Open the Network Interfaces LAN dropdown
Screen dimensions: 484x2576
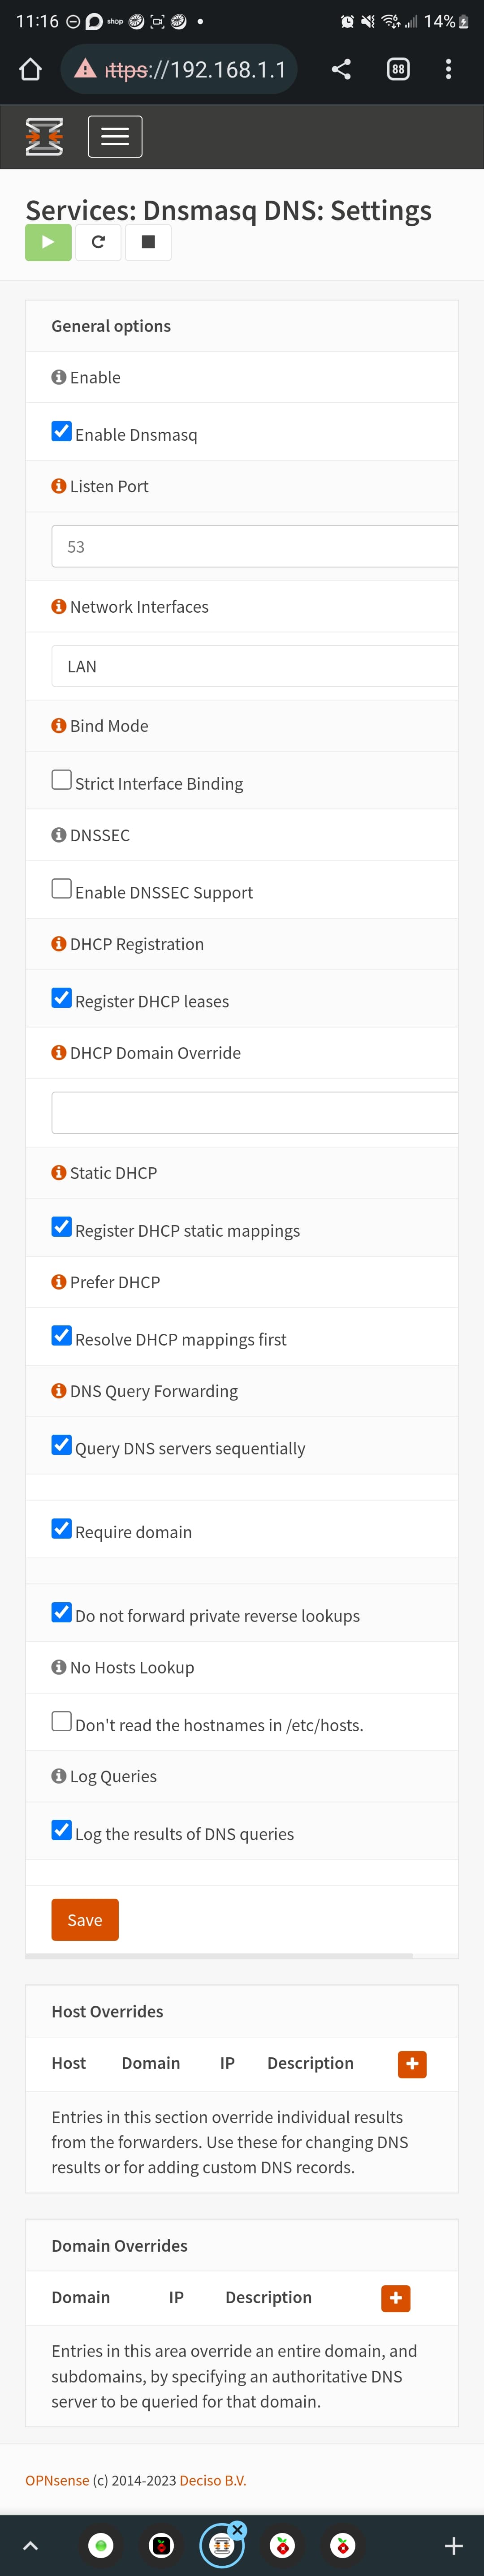point(254,666)
